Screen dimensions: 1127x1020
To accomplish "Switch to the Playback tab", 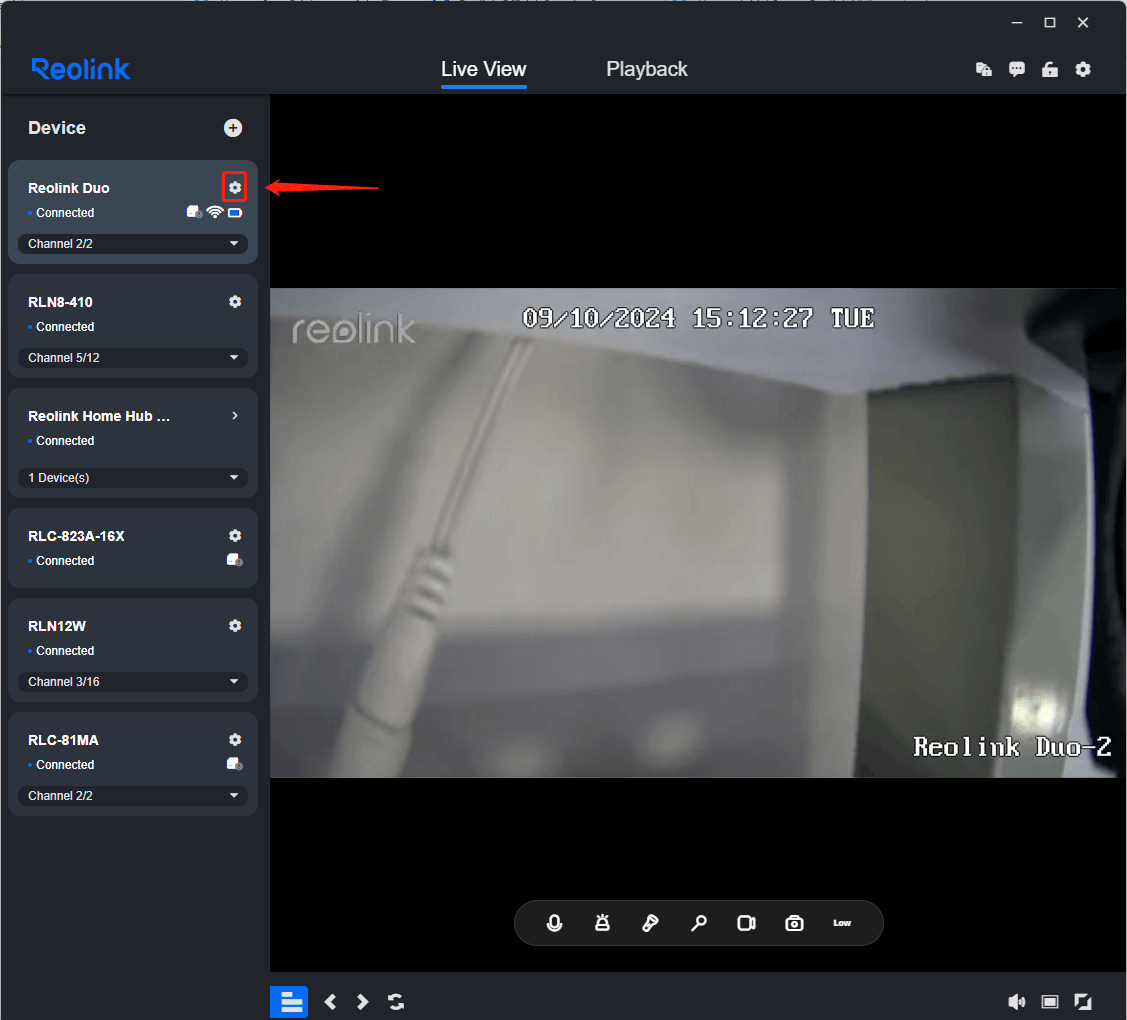I will 647,69.
